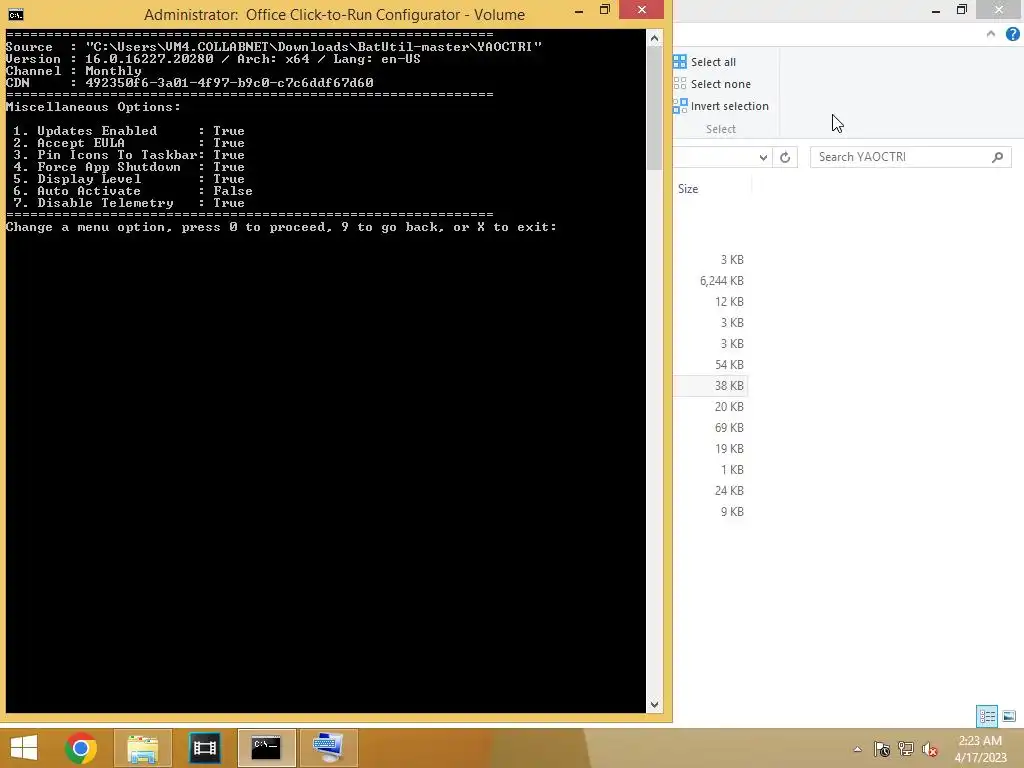Click the Display Level option line
The width and height of the screenshot is (1024, 768).
point(129,179)
